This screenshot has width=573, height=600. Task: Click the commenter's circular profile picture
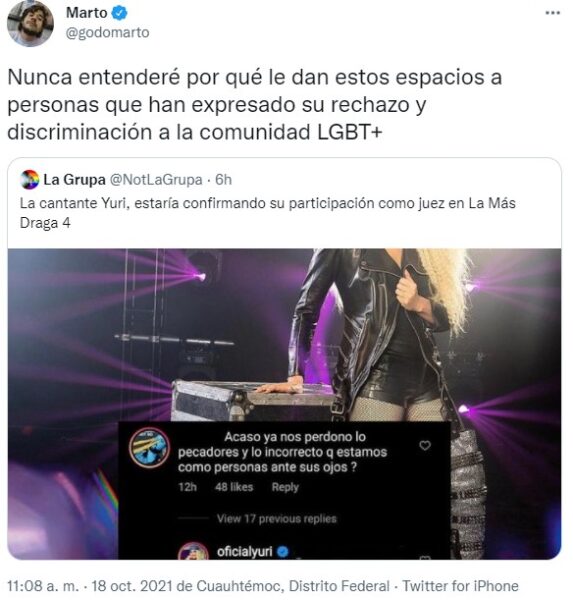click(149, 448)
